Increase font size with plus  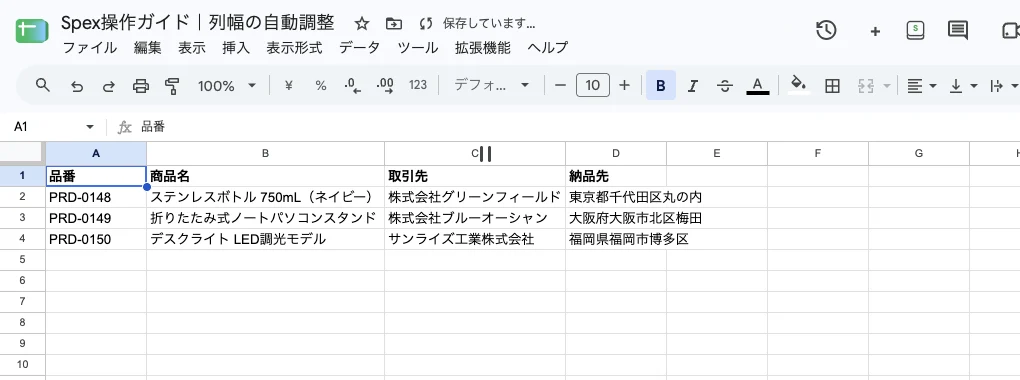[624, 85]
